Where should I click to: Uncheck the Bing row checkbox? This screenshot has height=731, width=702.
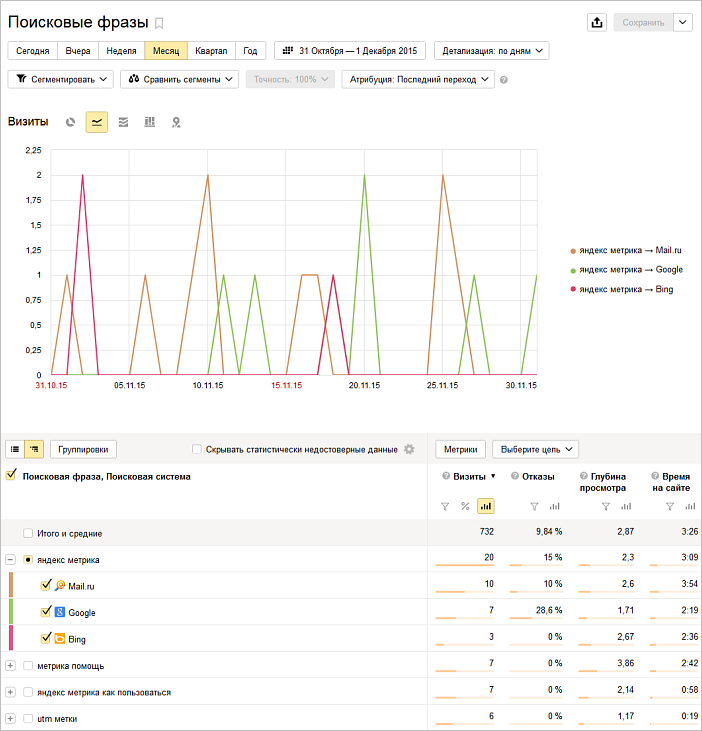tap(46, 638)
